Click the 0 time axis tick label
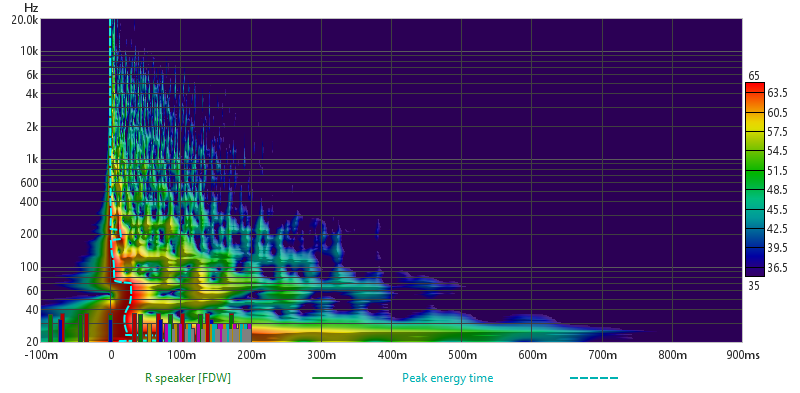This screenshot has width=800, height=393. (111, 355)
